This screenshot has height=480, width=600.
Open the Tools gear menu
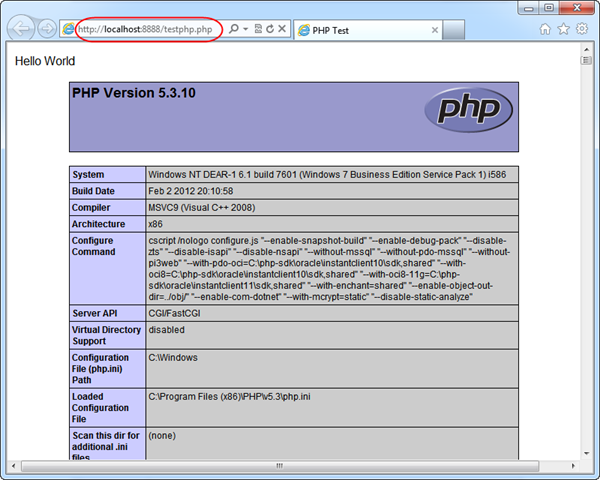point(582,29)
